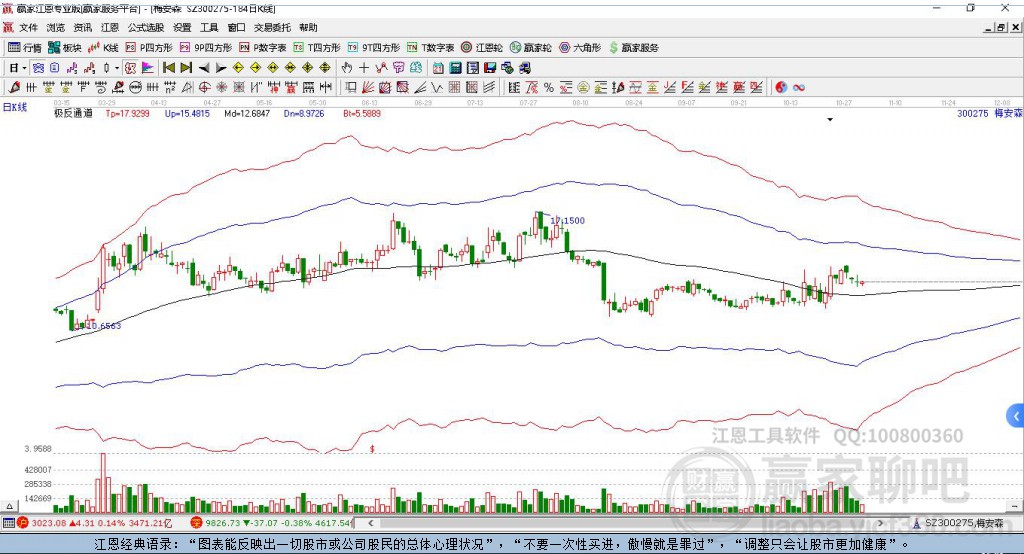
Task: Click the 行情 toolbar button
Action: pyautogui.click(x=26, y=48)
